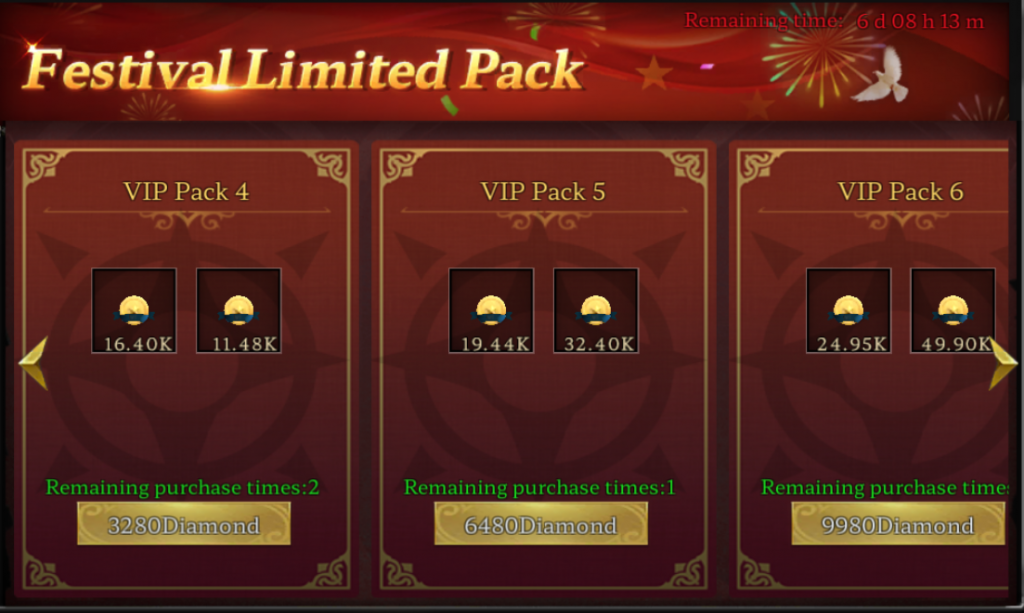Click VIP Pack 4 remaining purchase times:2 label
1024x613 pixels.
tap(182, 488)
